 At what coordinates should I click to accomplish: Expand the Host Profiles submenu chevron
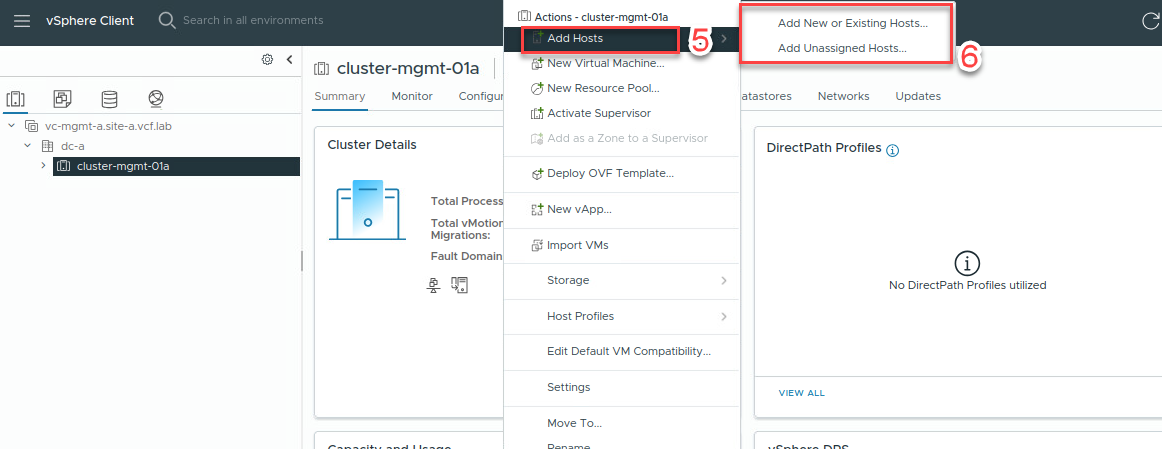pos(724,316)
